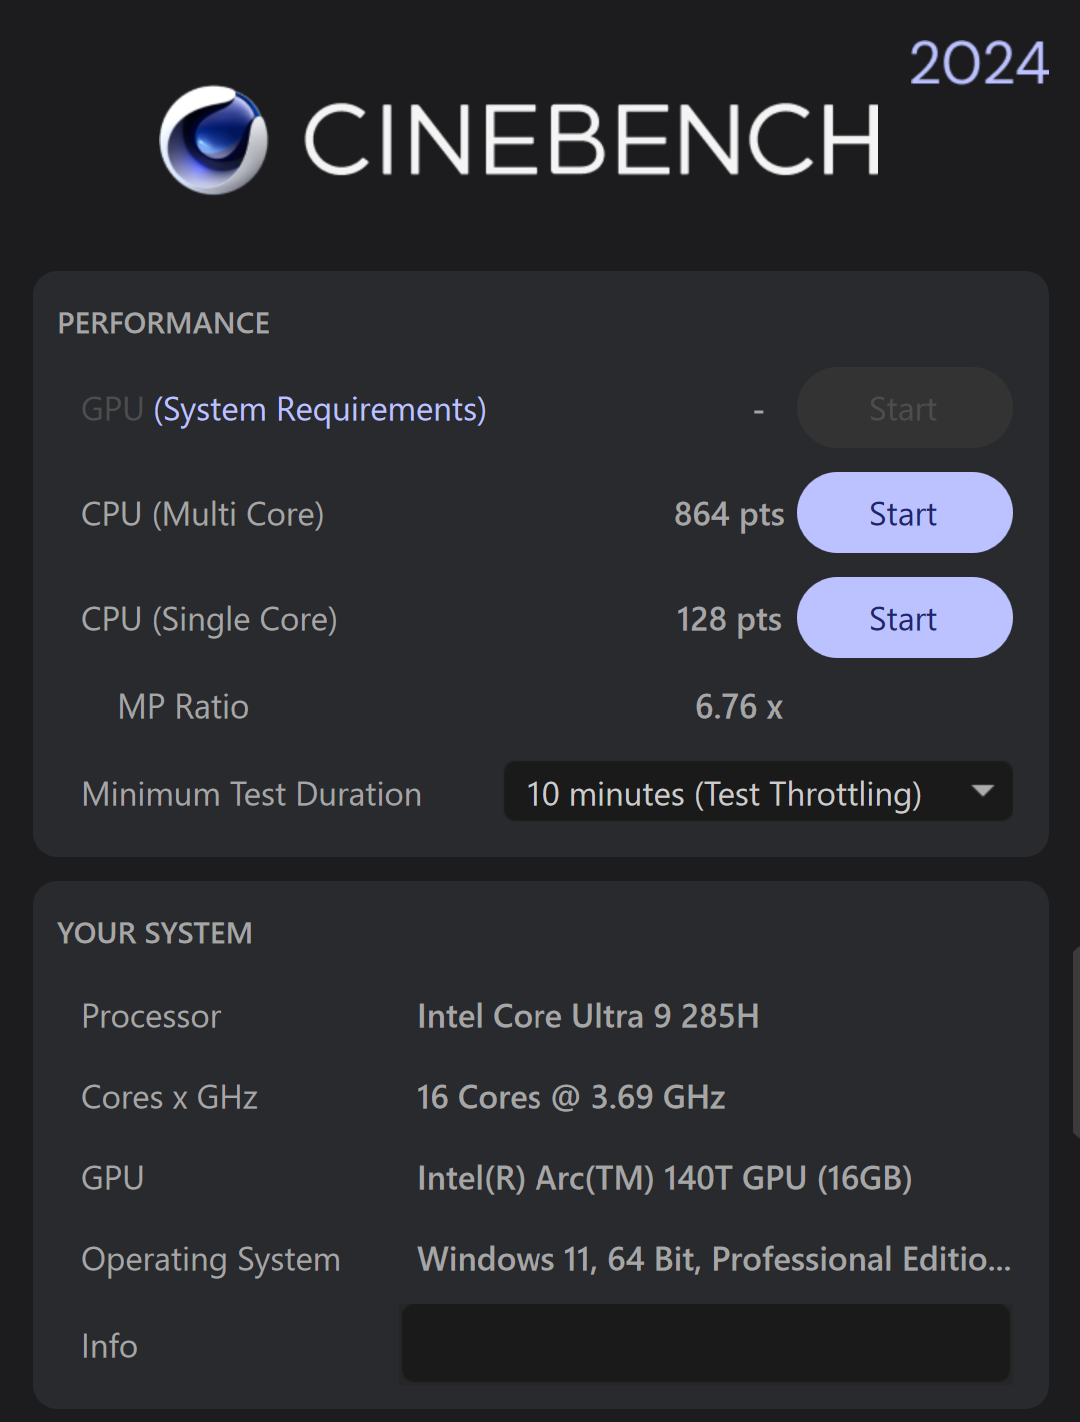Click the PERFORMANCE section heading
The image size is (1080, 1422).
[x=164, y=323]
